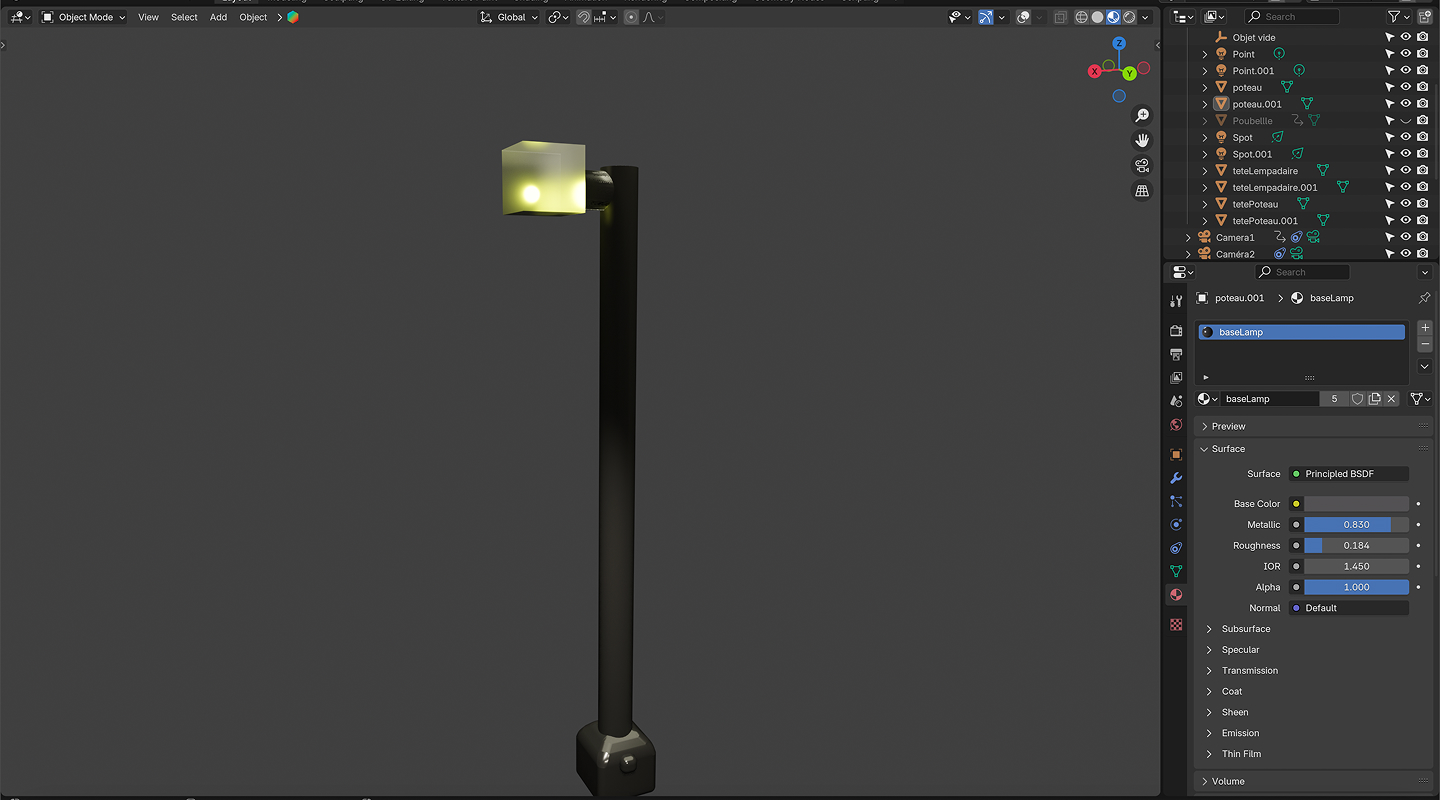Open the Add menu in viewport header

pos(218,17)
